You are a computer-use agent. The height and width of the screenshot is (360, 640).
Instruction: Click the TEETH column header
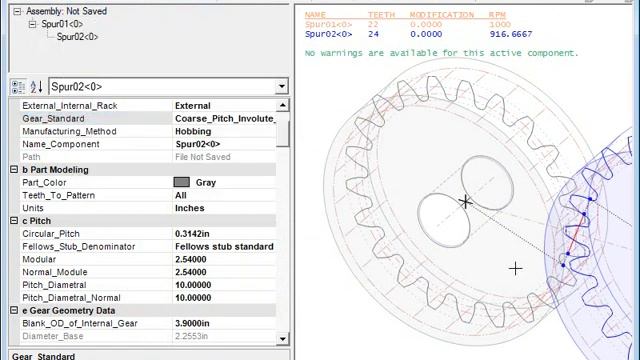click(x=382, y=15)
